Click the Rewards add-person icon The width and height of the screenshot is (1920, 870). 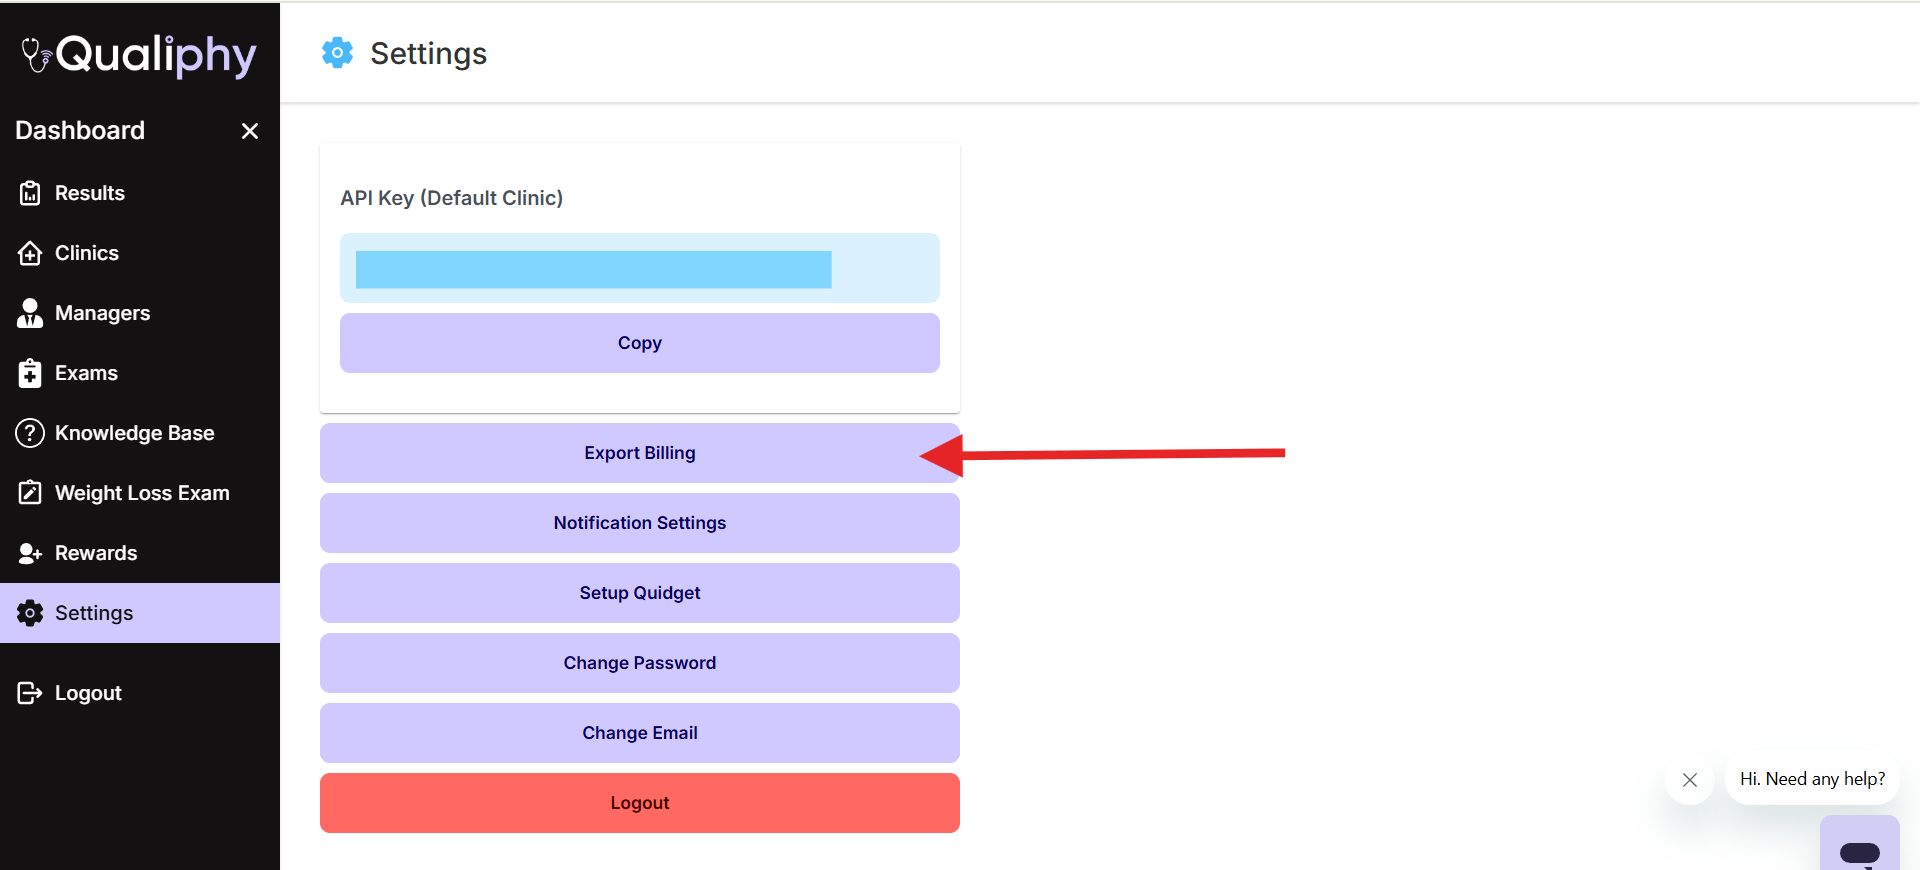click(30, 553)
